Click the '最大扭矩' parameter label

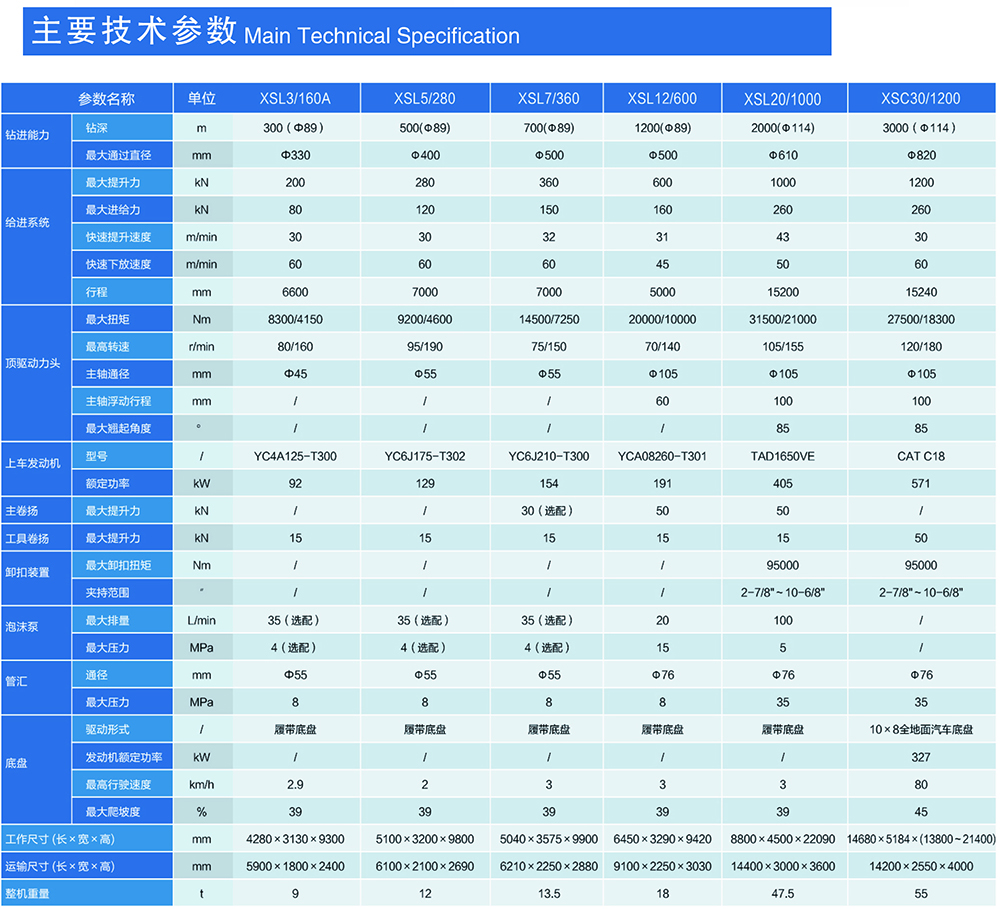[108, 320]
